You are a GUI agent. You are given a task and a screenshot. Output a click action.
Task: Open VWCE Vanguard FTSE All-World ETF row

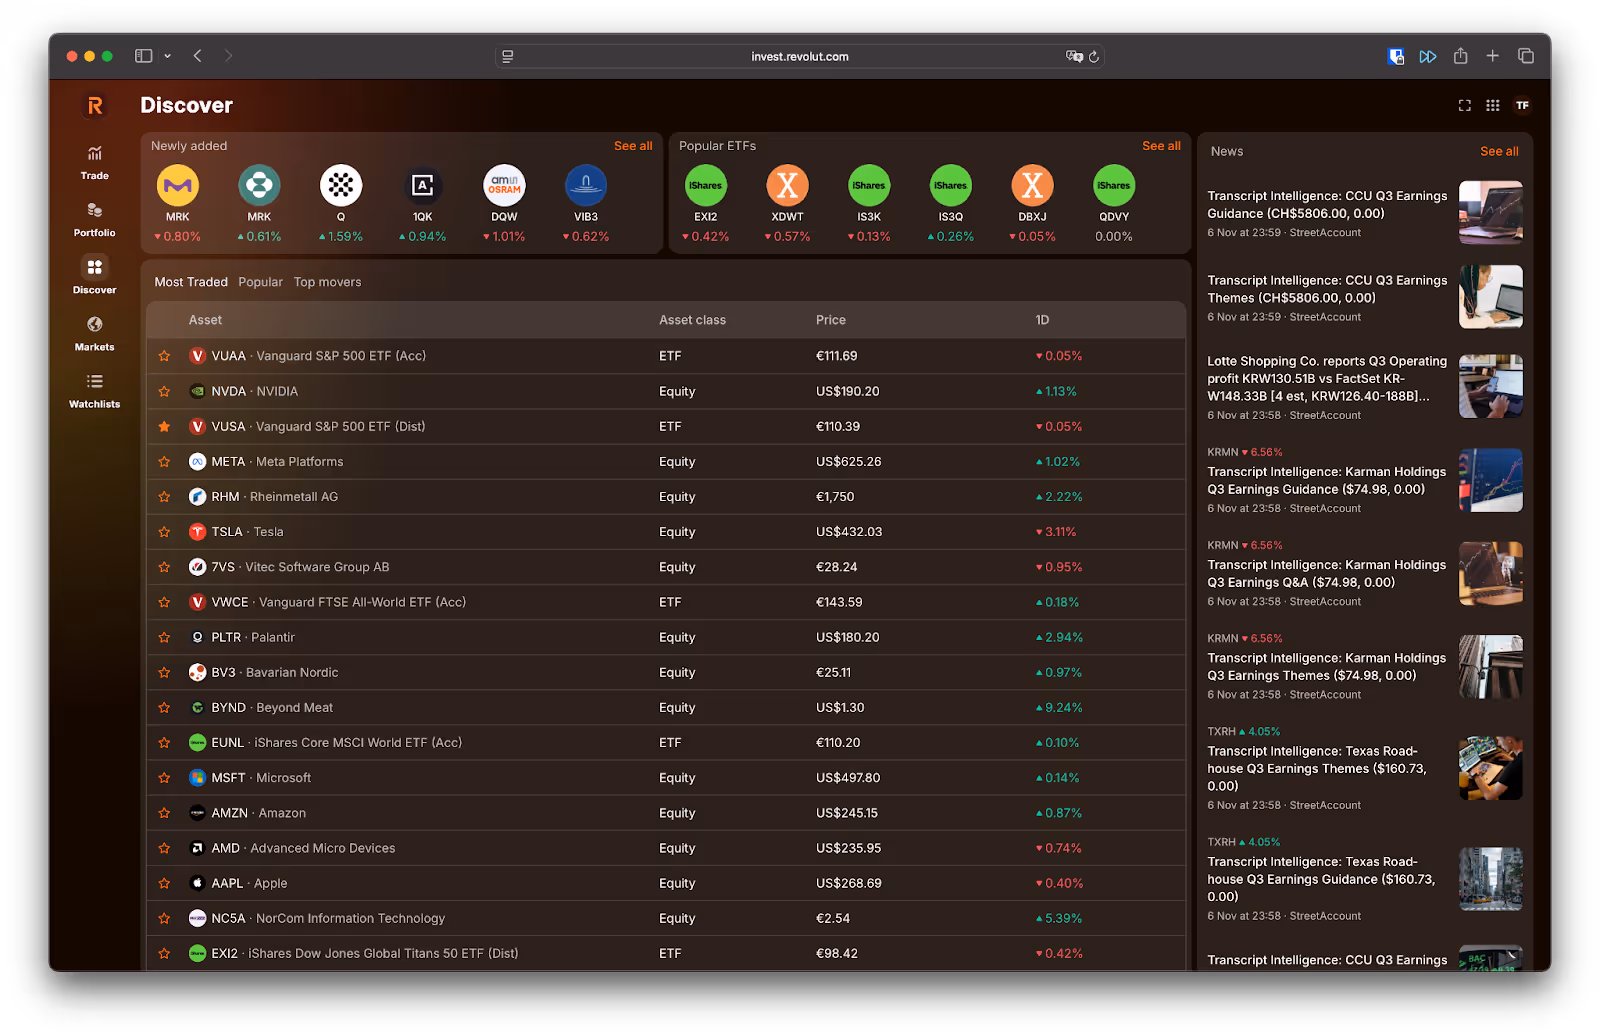click(x=665, y=602)
